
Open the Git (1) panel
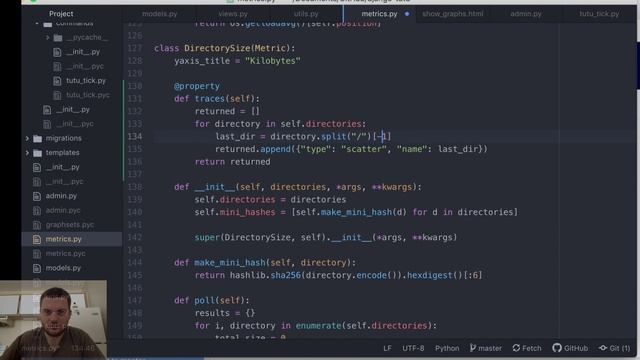pos(614,348)
